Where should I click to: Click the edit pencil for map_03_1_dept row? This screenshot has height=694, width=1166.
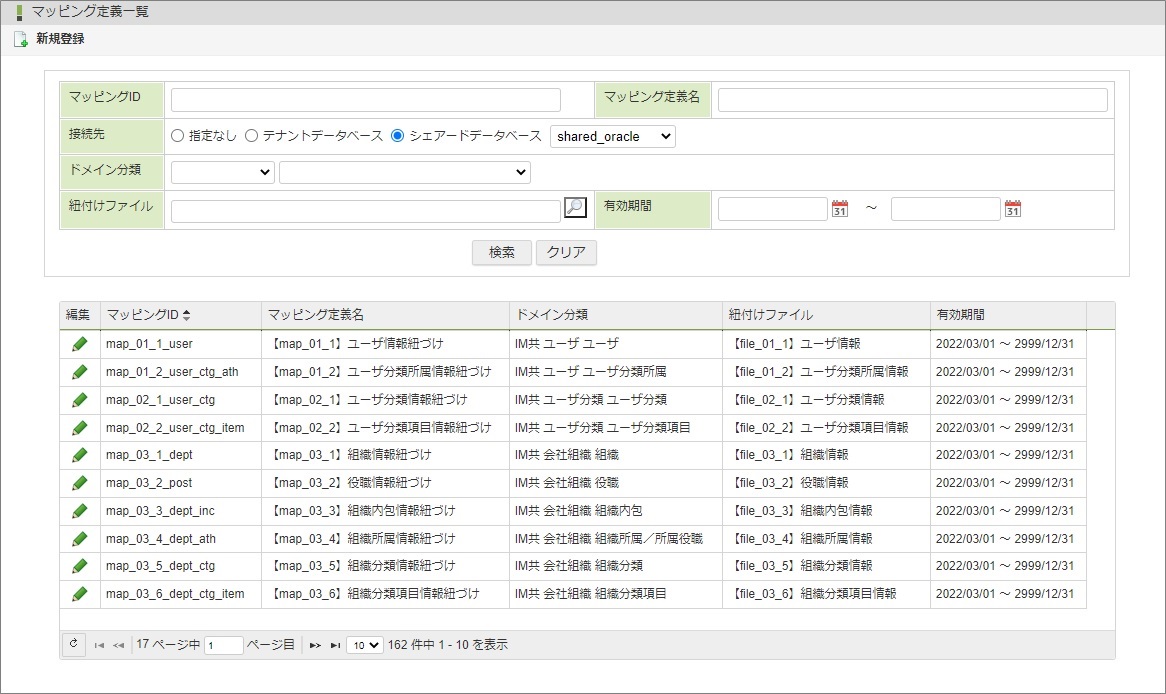(x=80, y=455)
